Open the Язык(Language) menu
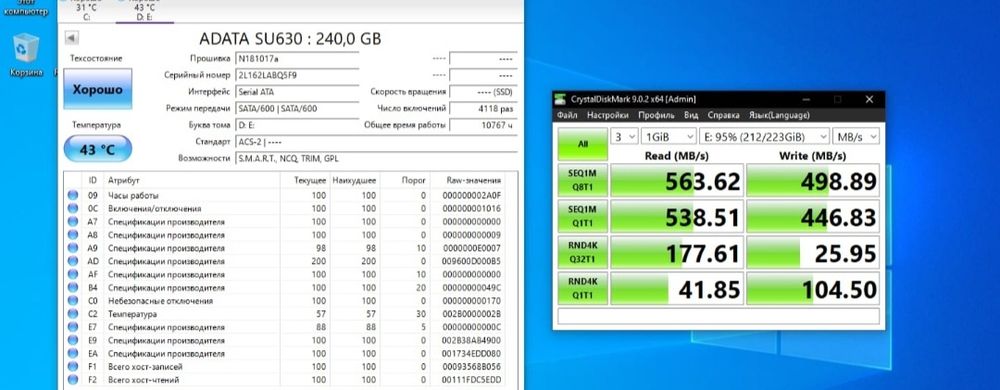1000x390 pixels. [779, 115]
